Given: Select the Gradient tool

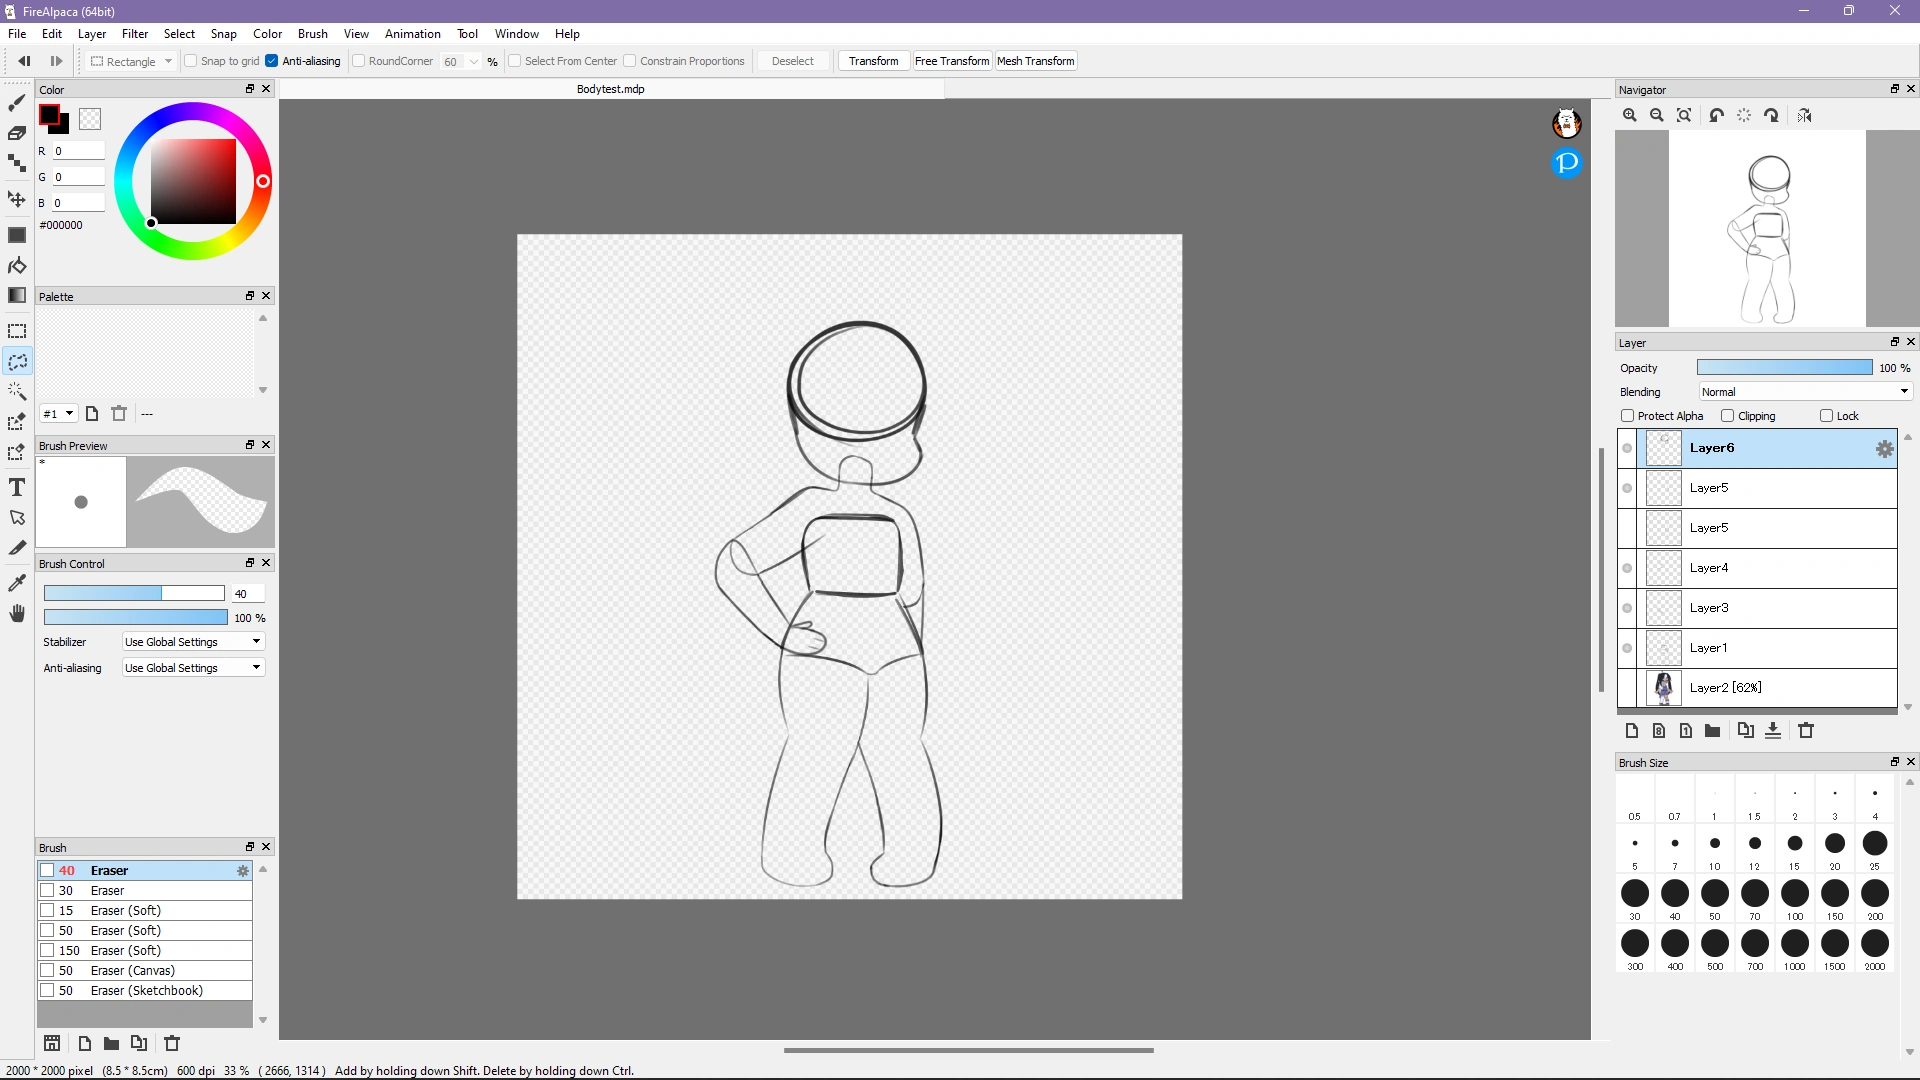Looking at the screenshot, I should pyautogui.click(x=17, y=295).
